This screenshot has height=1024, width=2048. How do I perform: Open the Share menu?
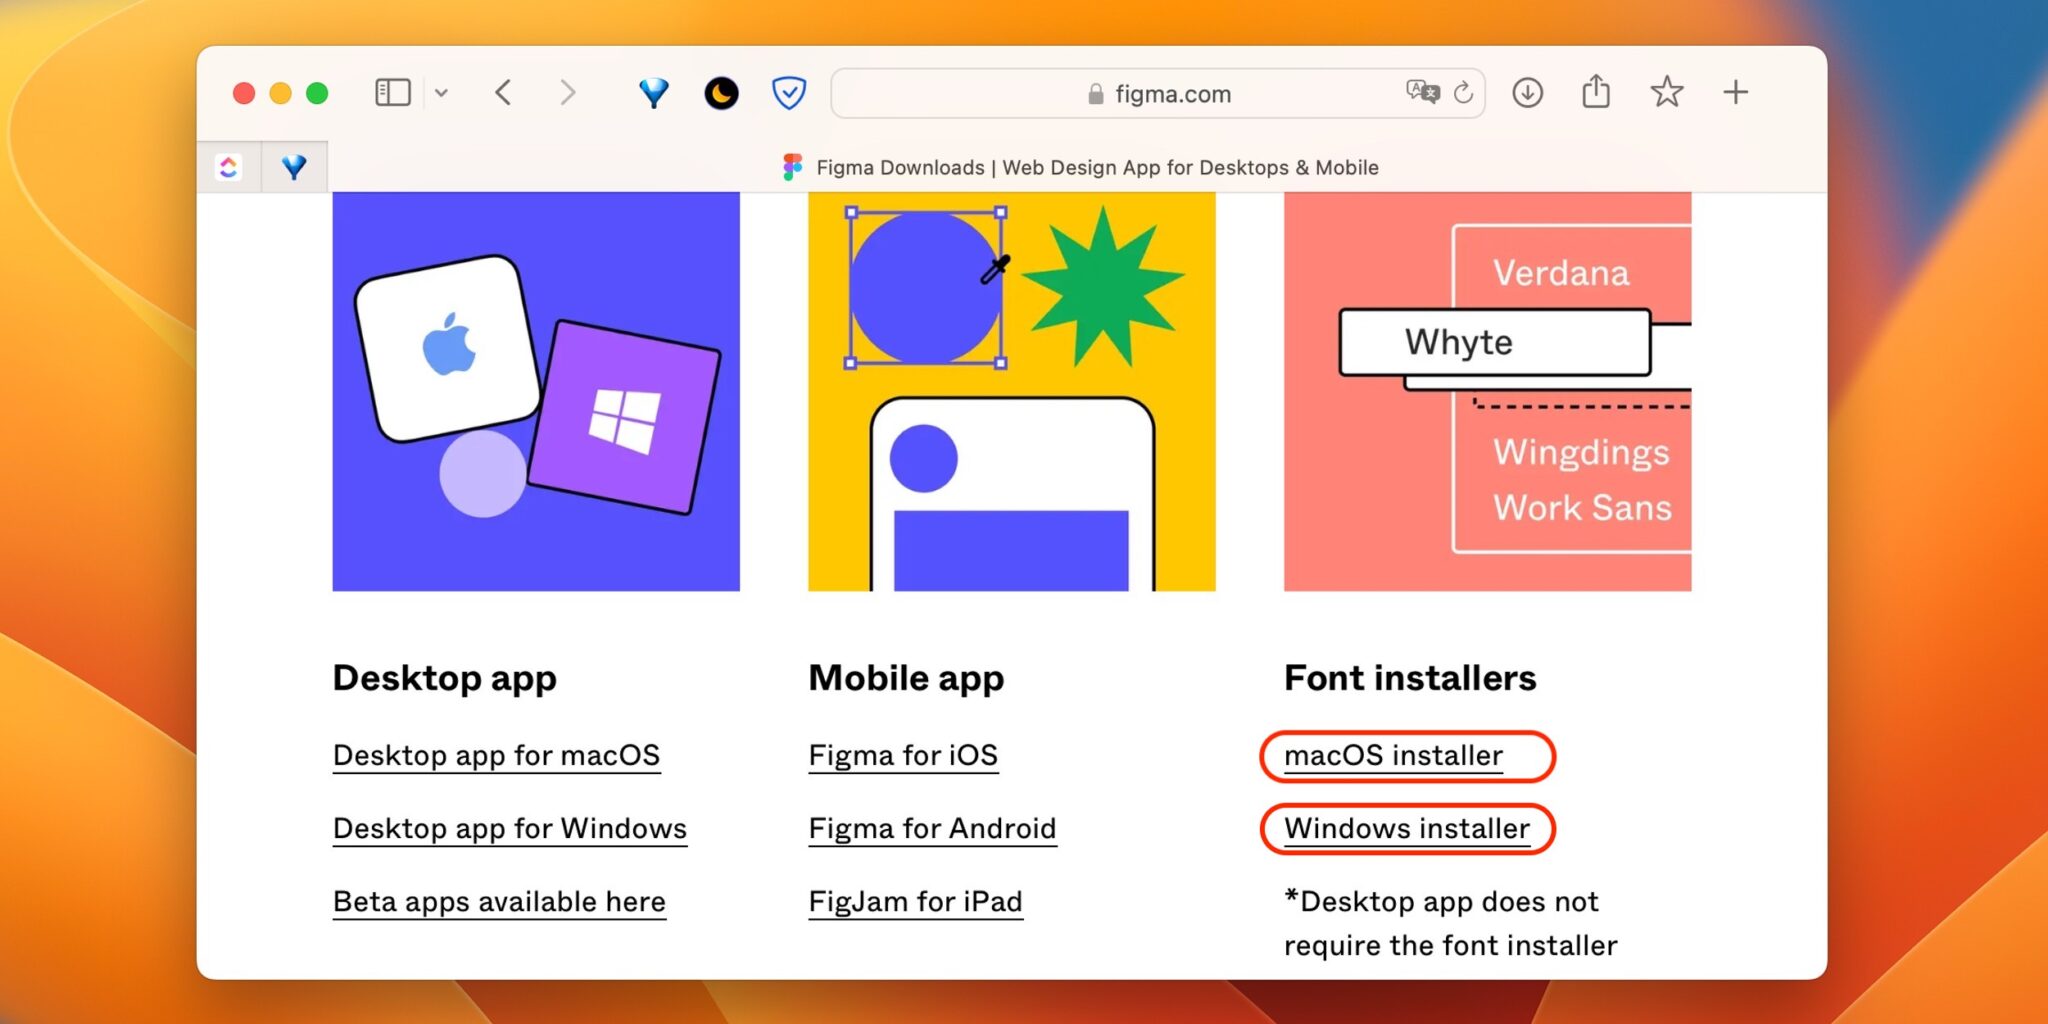(1596, 93)
